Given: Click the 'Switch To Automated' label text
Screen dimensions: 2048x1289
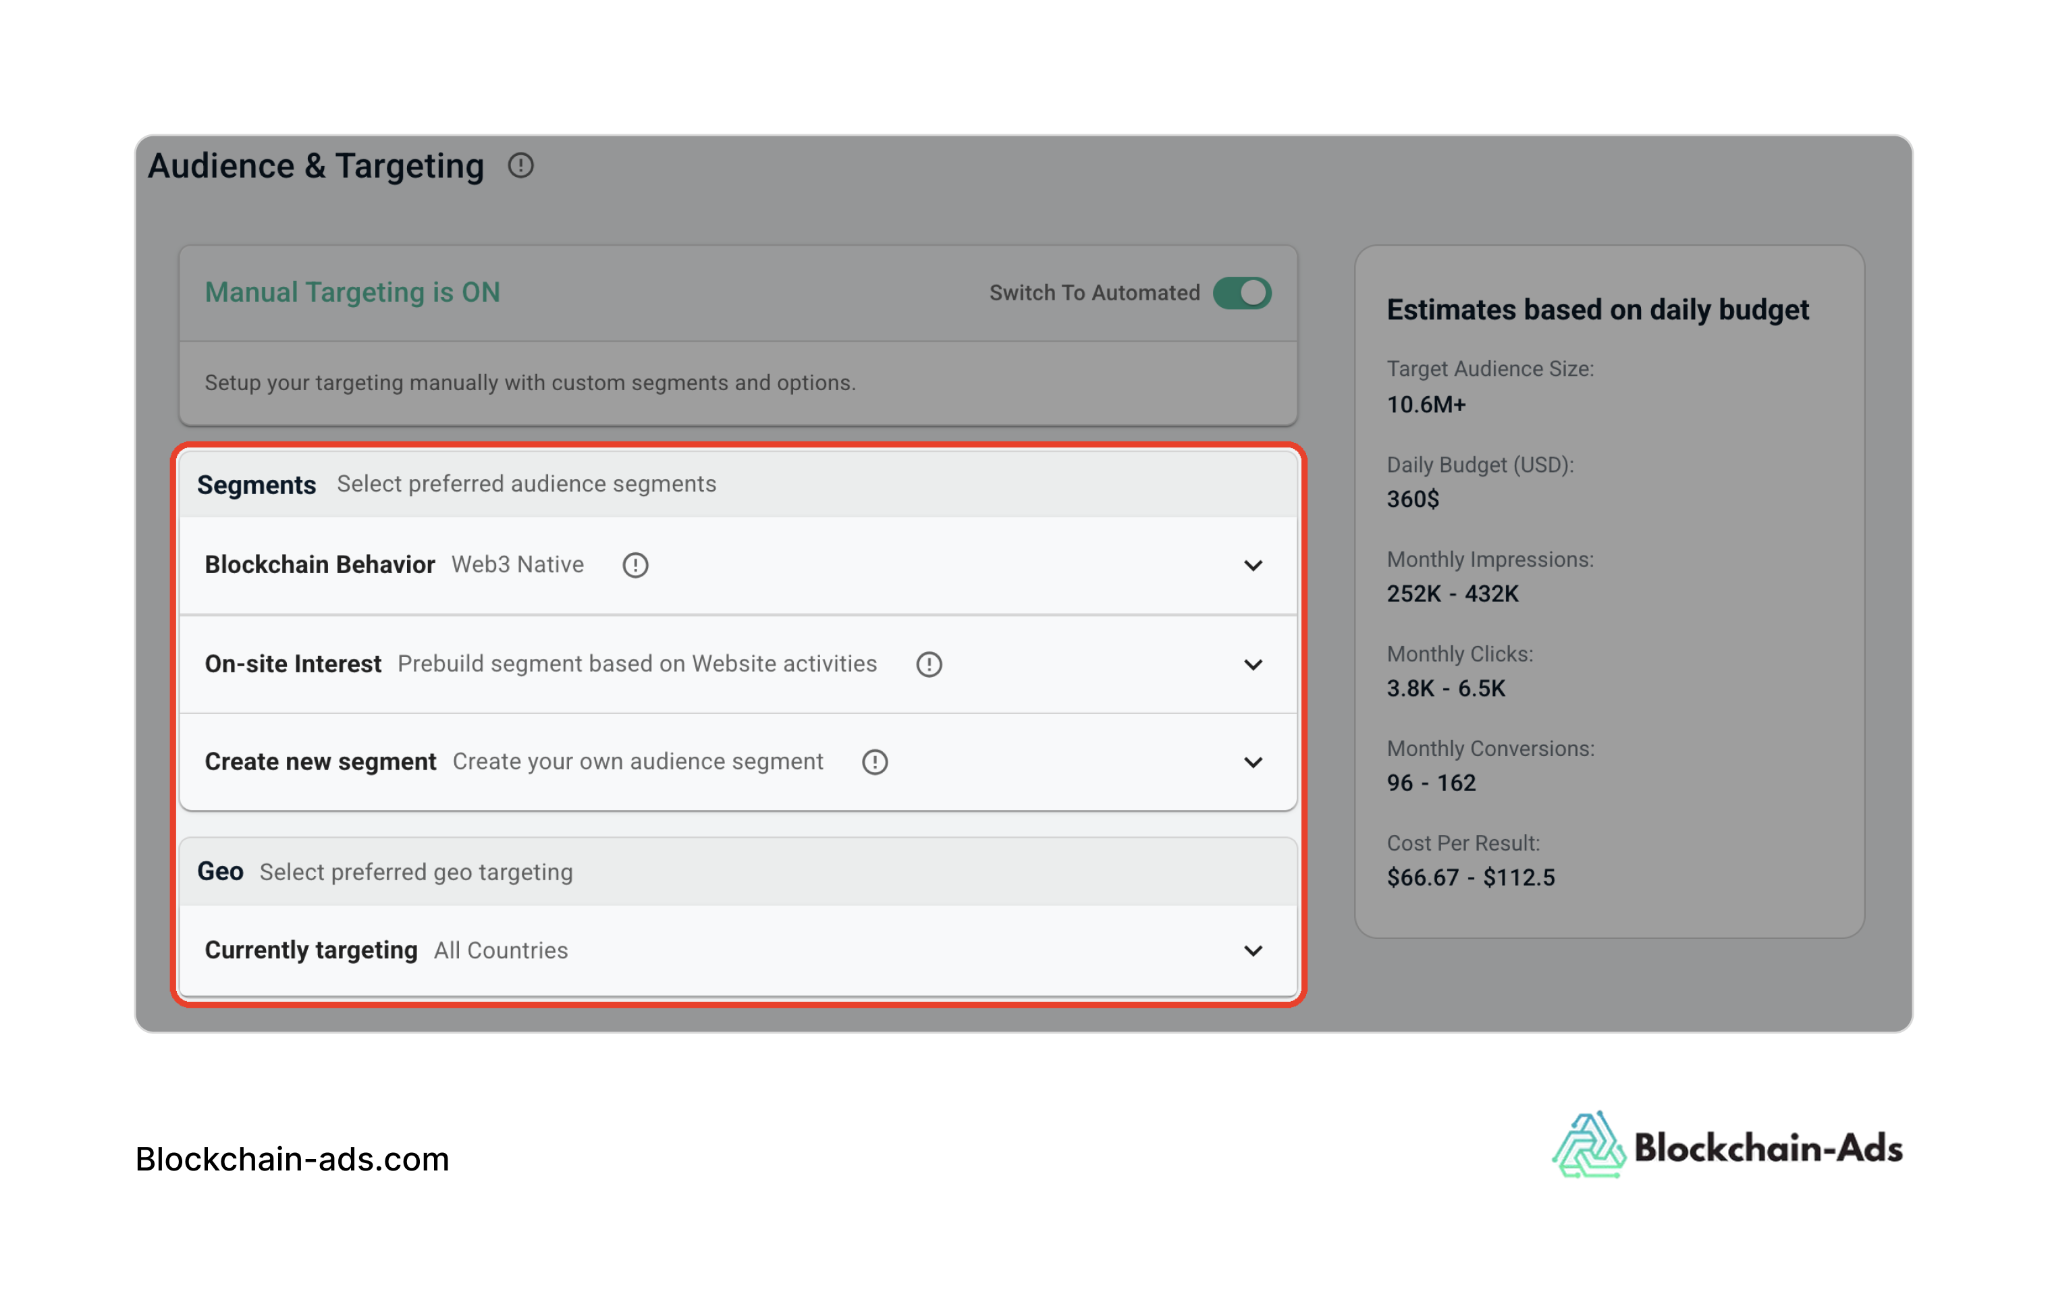Looking at the screenshot, I should pyautogui.click(x=1095, y=293).
